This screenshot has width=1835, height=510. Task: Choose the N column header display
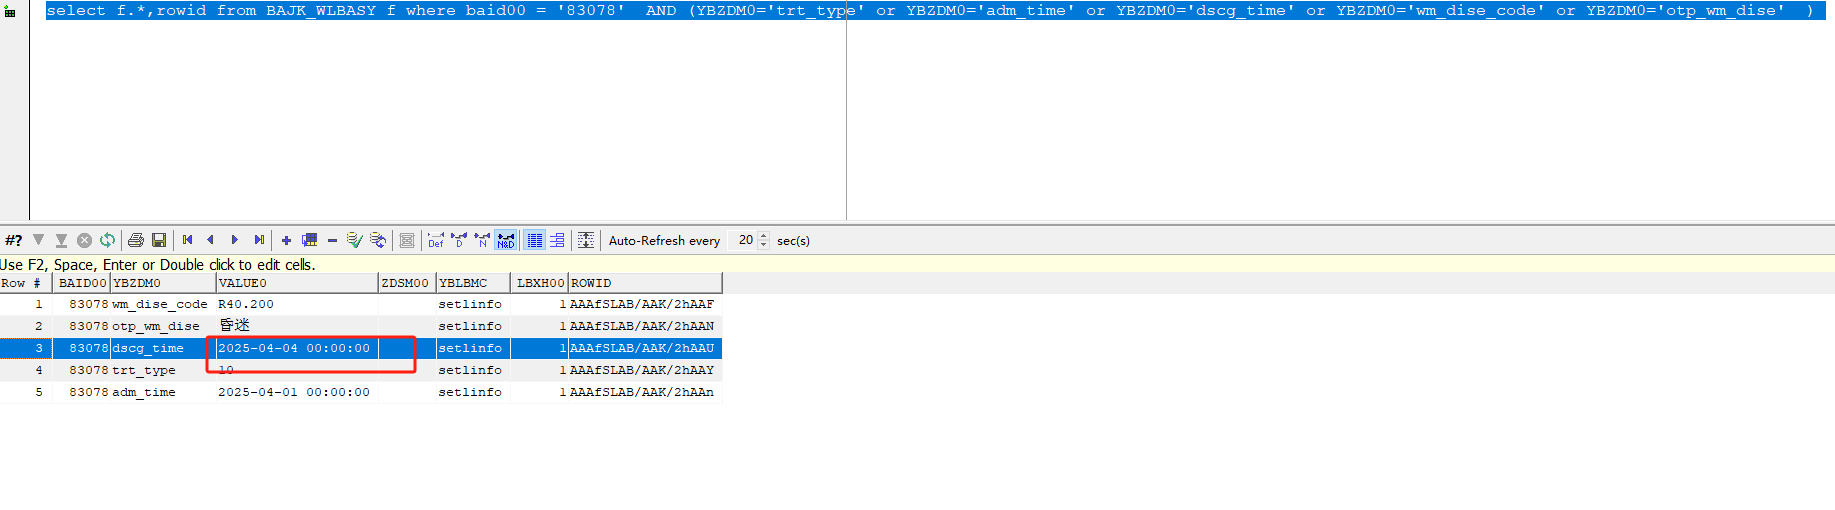coord(482,240)
